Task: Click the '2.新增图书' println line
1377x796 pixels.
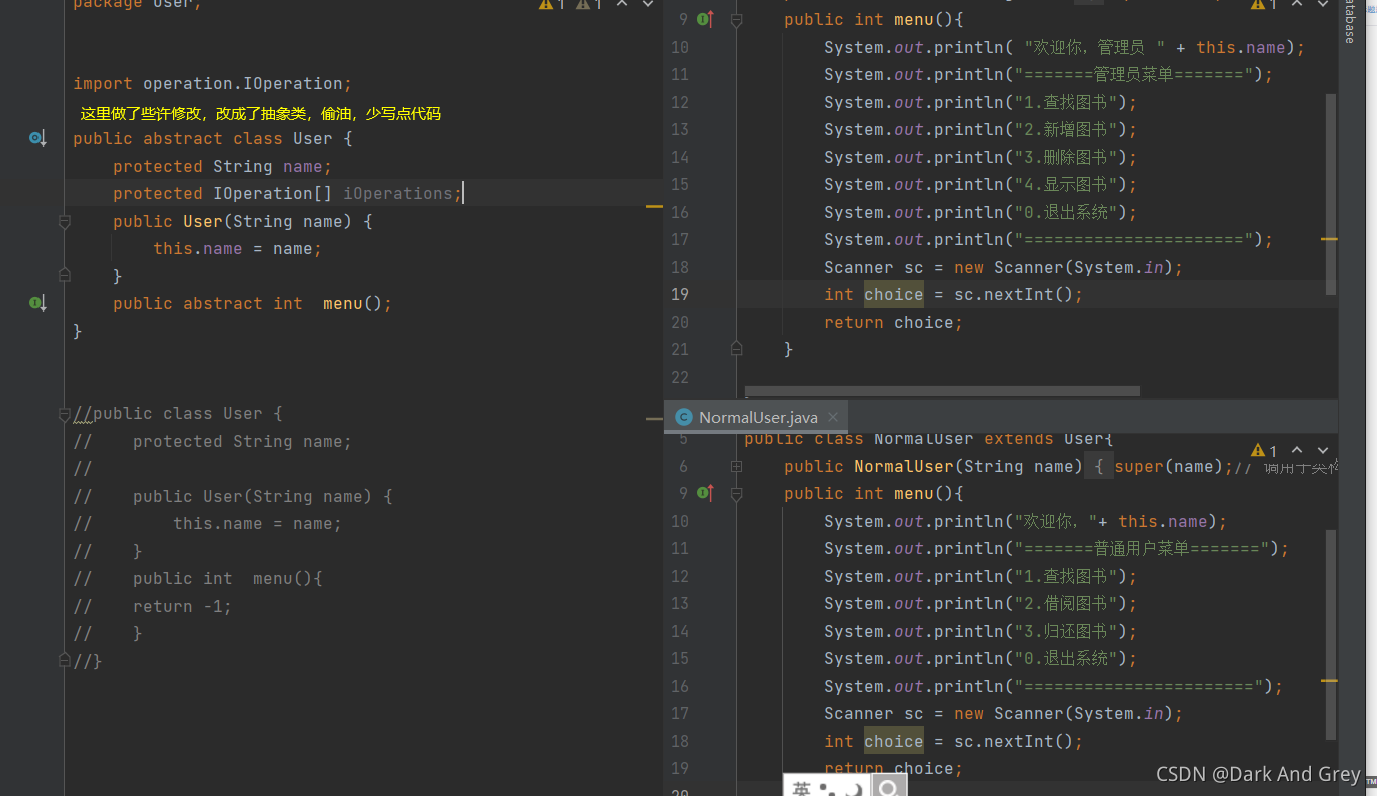Action: pyautogui.click(x=981, y=129)
